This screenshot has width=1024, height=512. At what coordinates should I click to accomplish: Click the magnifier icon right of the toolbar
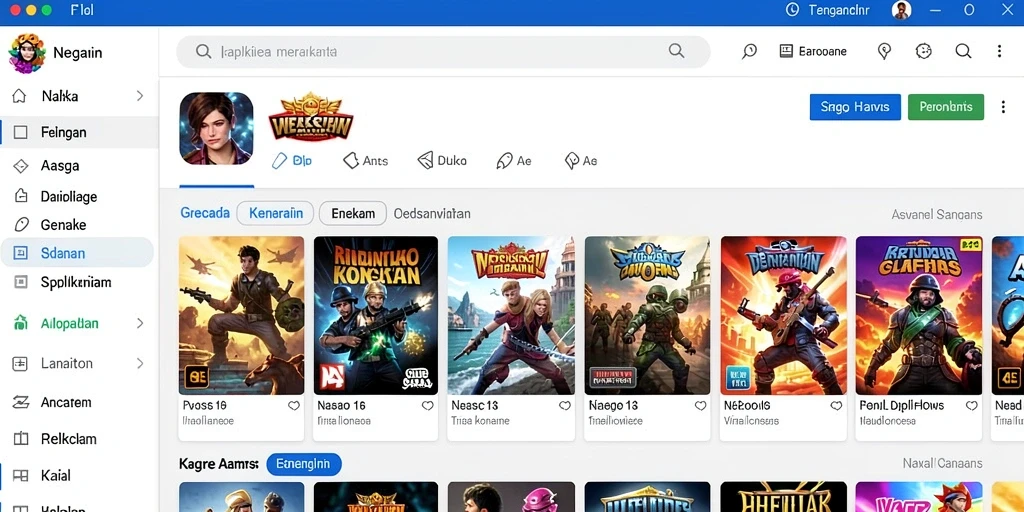tap(963, 51)
